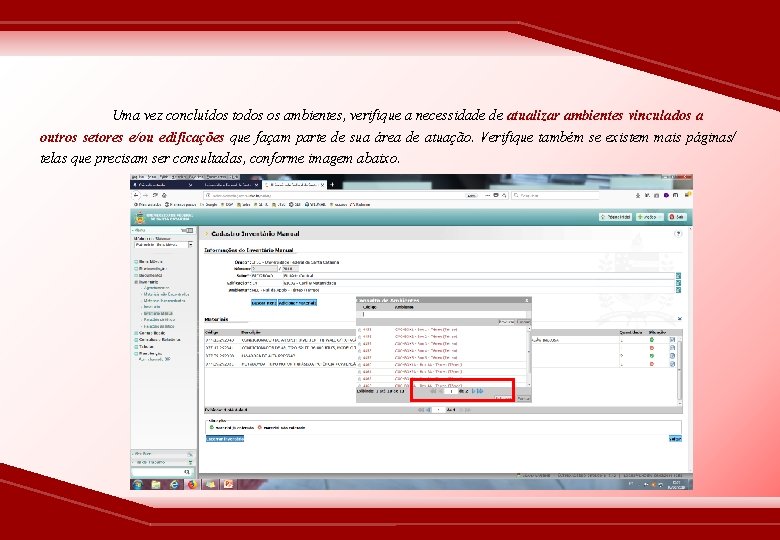Viewport: 780px width, 540px height.
Task: Click lookup icon beside Edificação field
Action: pos(679,283)
